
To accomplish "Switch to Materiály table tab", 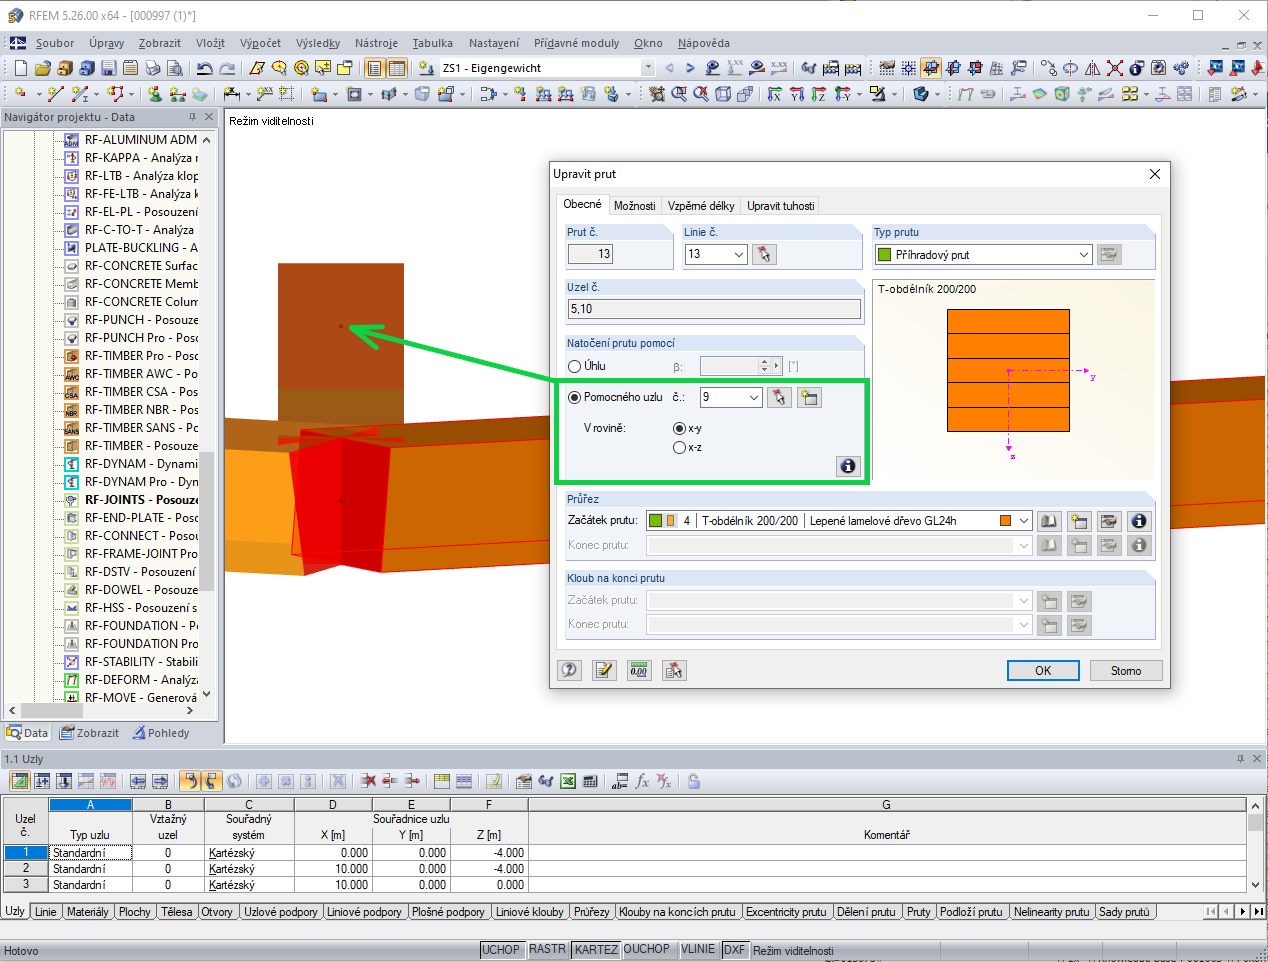I will (87, 912).
